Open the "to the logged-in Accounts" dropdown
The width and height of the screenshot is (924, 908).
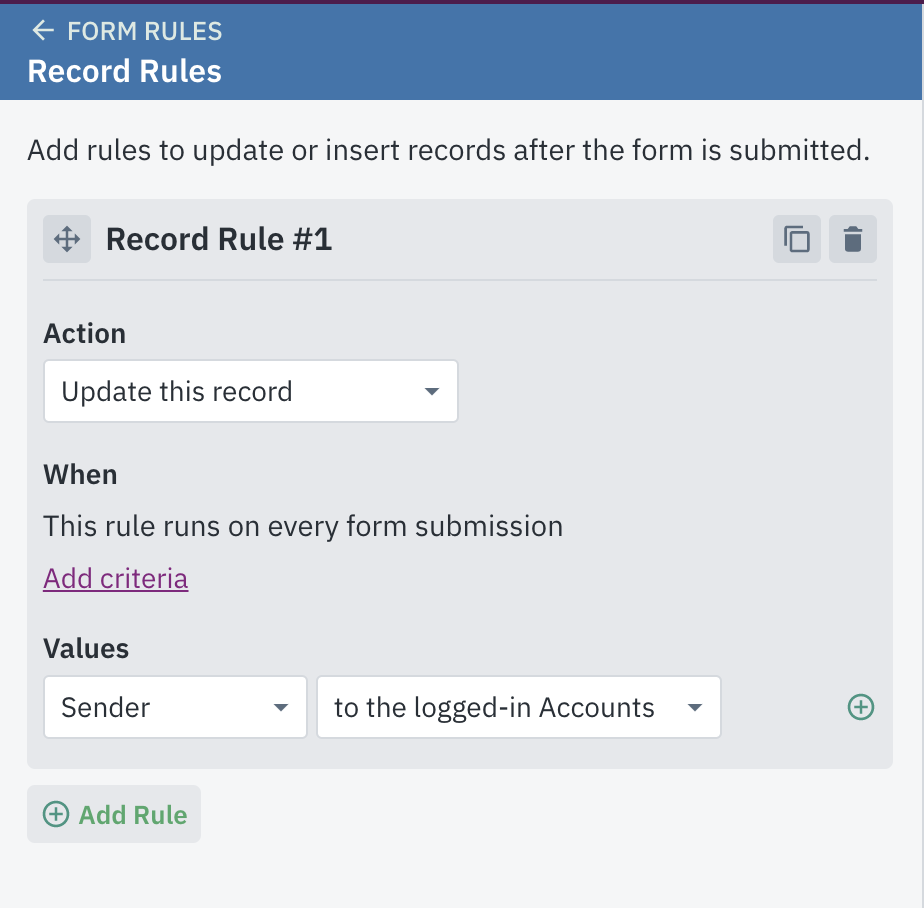(518, 708)
